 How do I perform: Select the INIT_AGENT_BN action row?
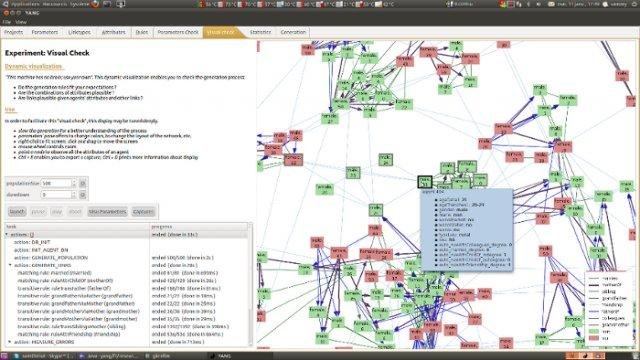click(126, 250)
